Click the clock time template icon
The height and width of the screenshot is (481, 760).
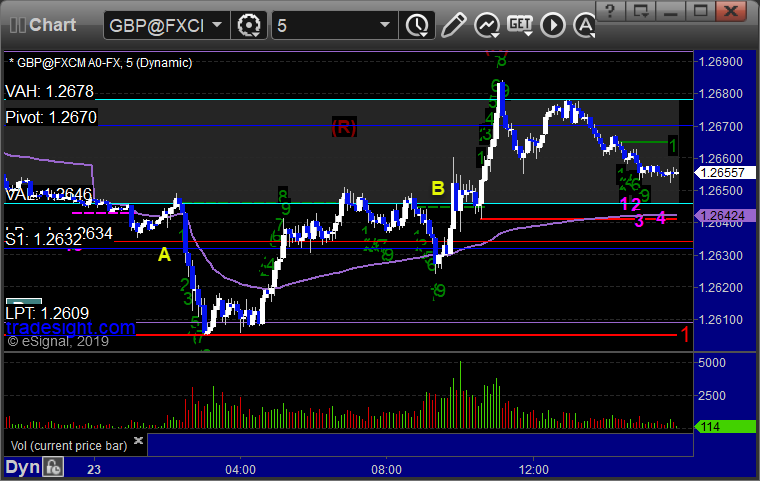416,25
